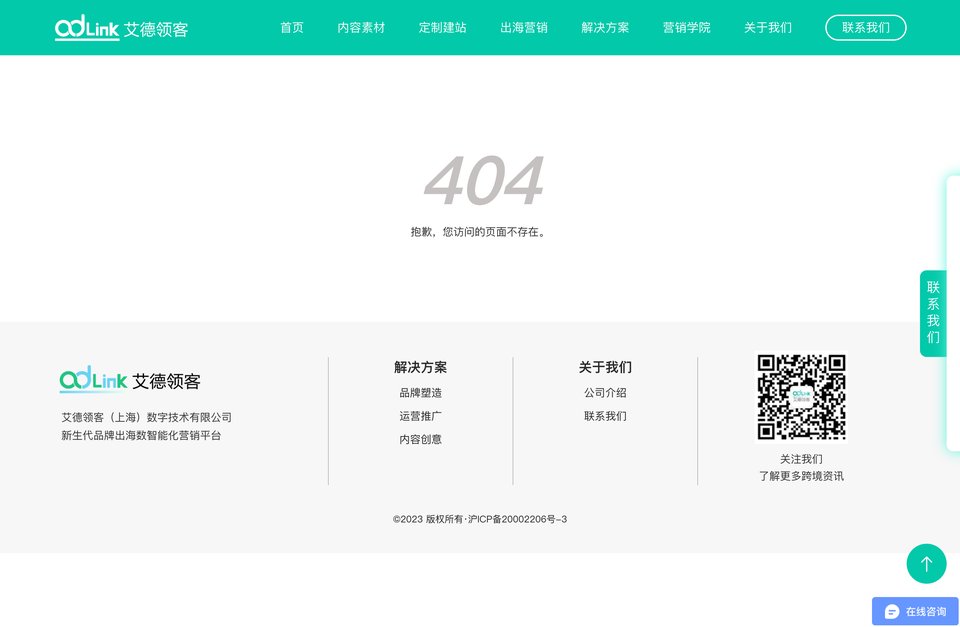The height and width of the screenshot is (627, 960).
Task: Click the footer 联系我们 link
Action: coord(605,416)
